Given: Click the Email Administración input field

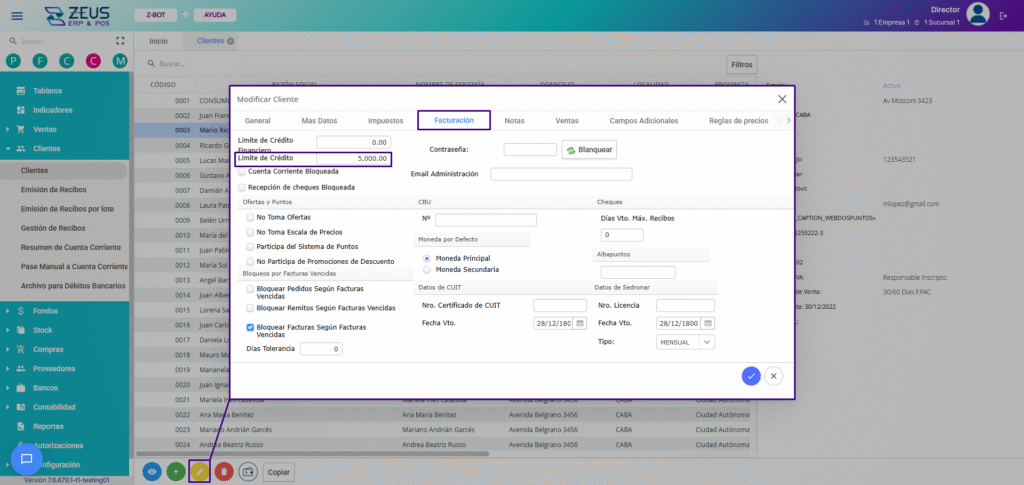Looking at the screenshot, I should [x=561, y=174].
